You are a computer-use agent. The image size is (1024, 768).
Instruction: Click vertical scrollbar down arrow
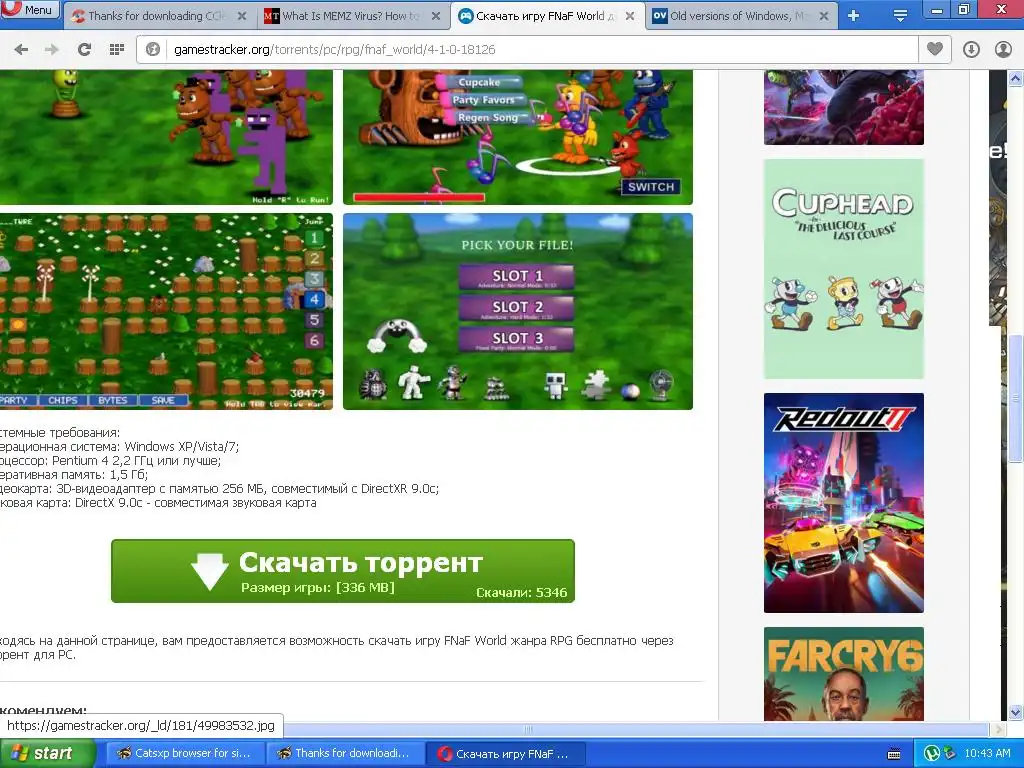[x=1016, y=712]
